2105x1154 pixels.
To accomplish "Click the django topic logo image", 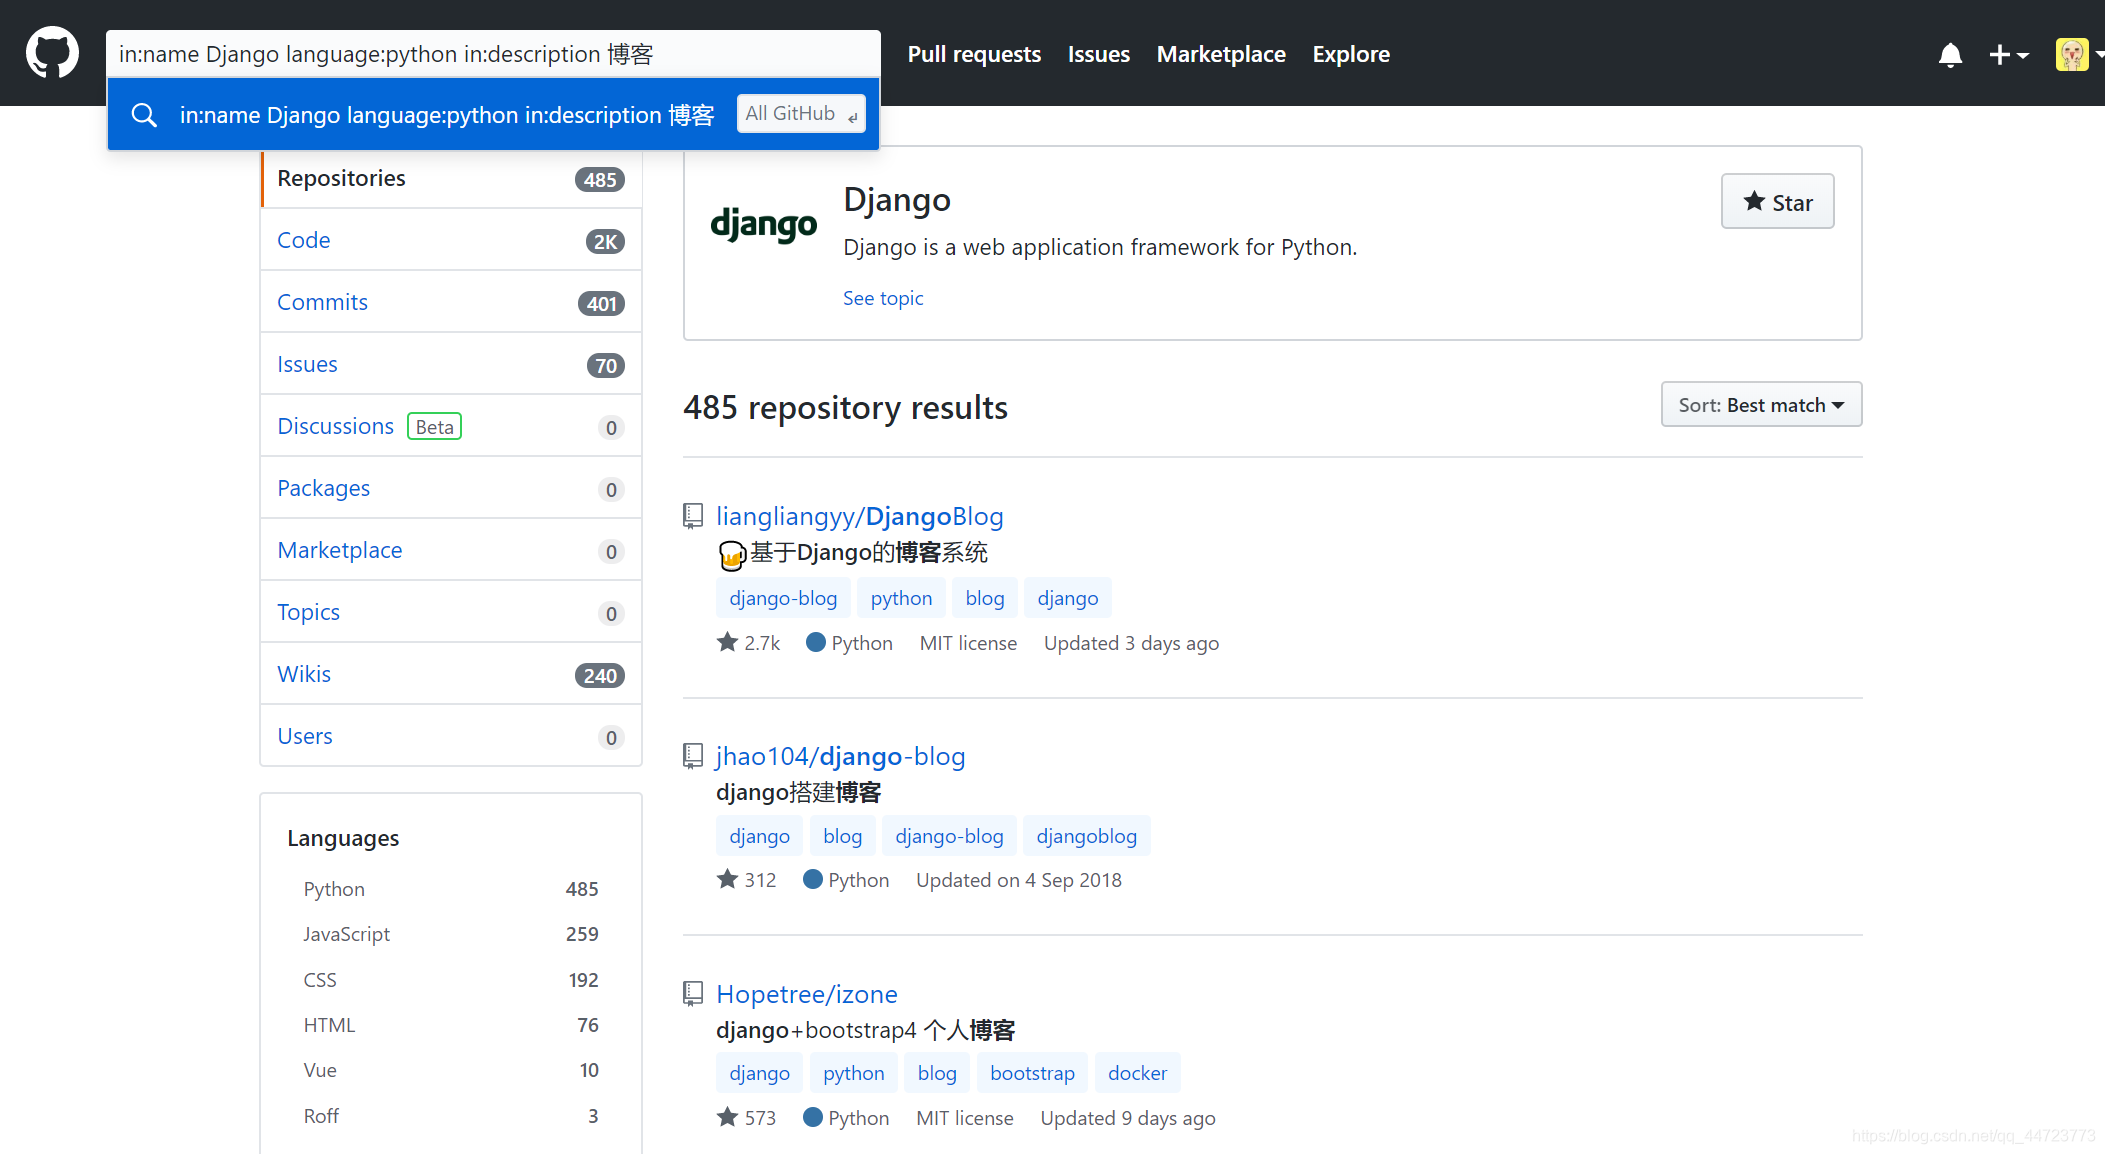I will (x=763, y=224).
